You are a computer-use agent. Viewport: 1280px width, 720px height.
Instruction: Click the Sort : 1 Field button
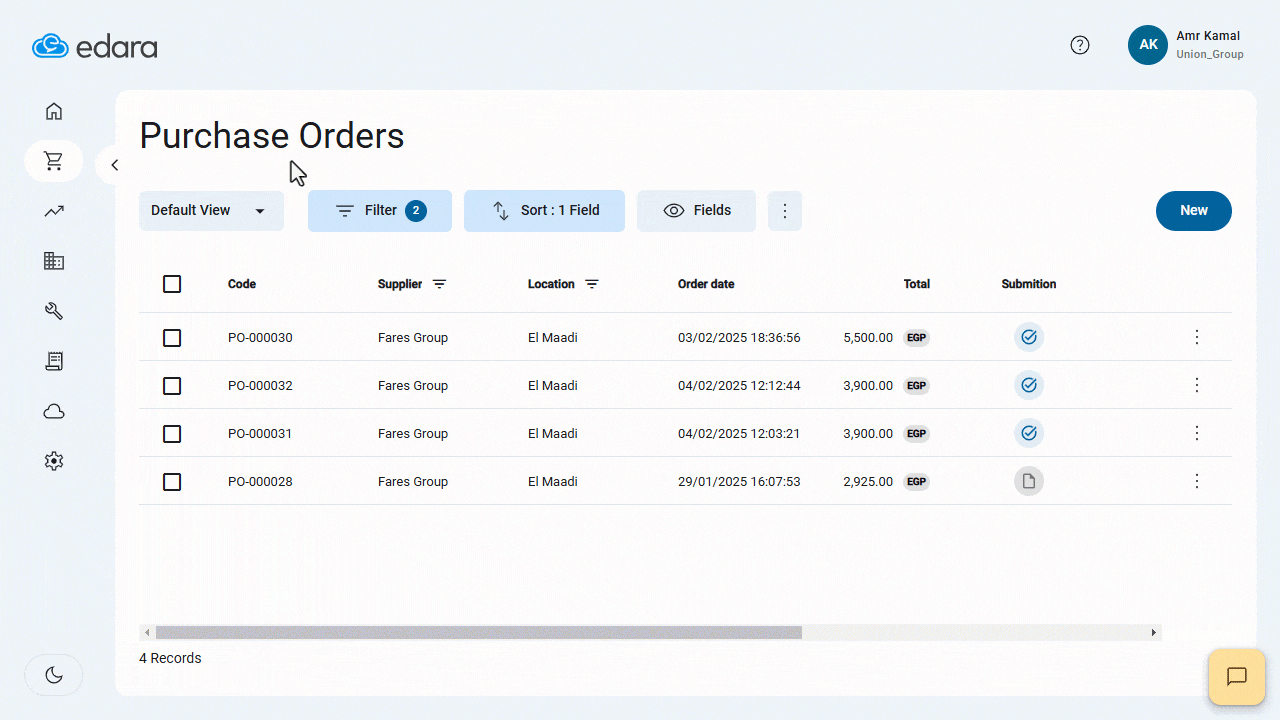544,211
